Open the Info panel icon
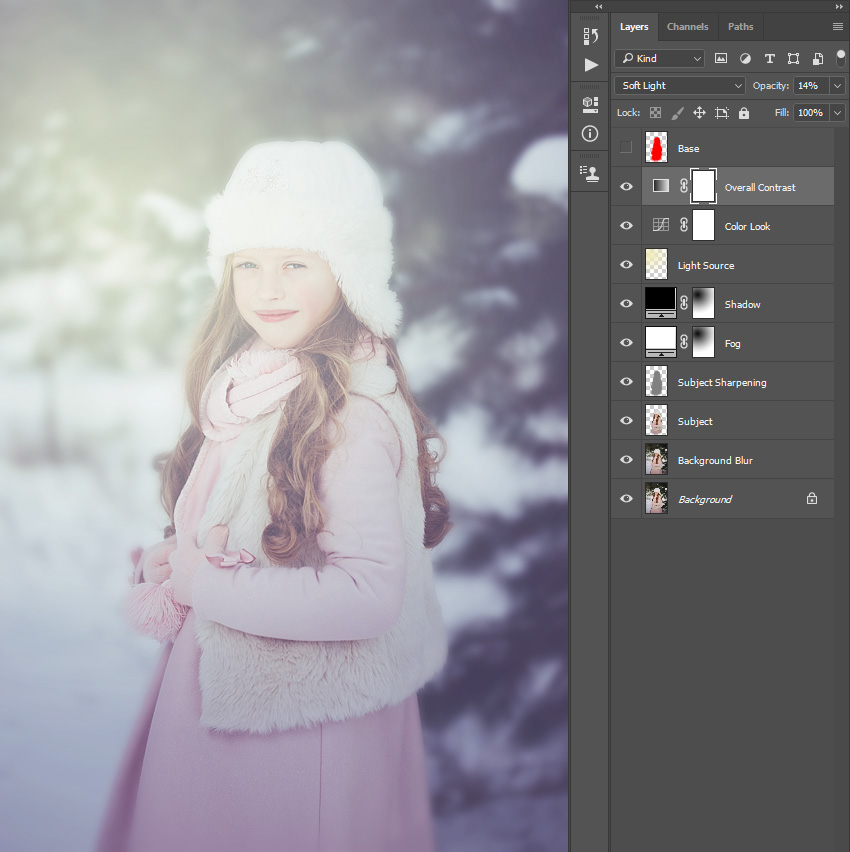 coord(590,134)
